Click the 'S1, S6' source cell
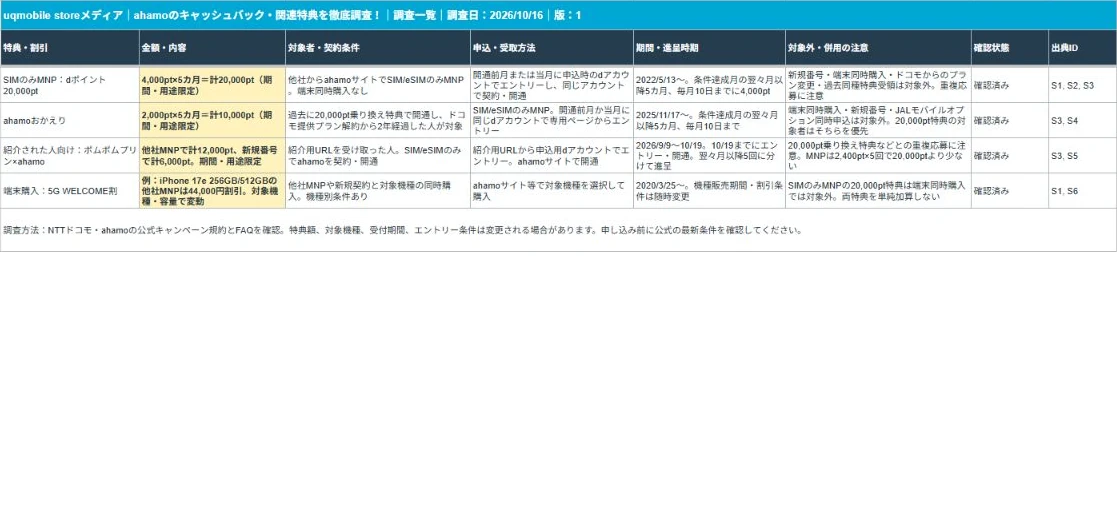 [1082, 190]
